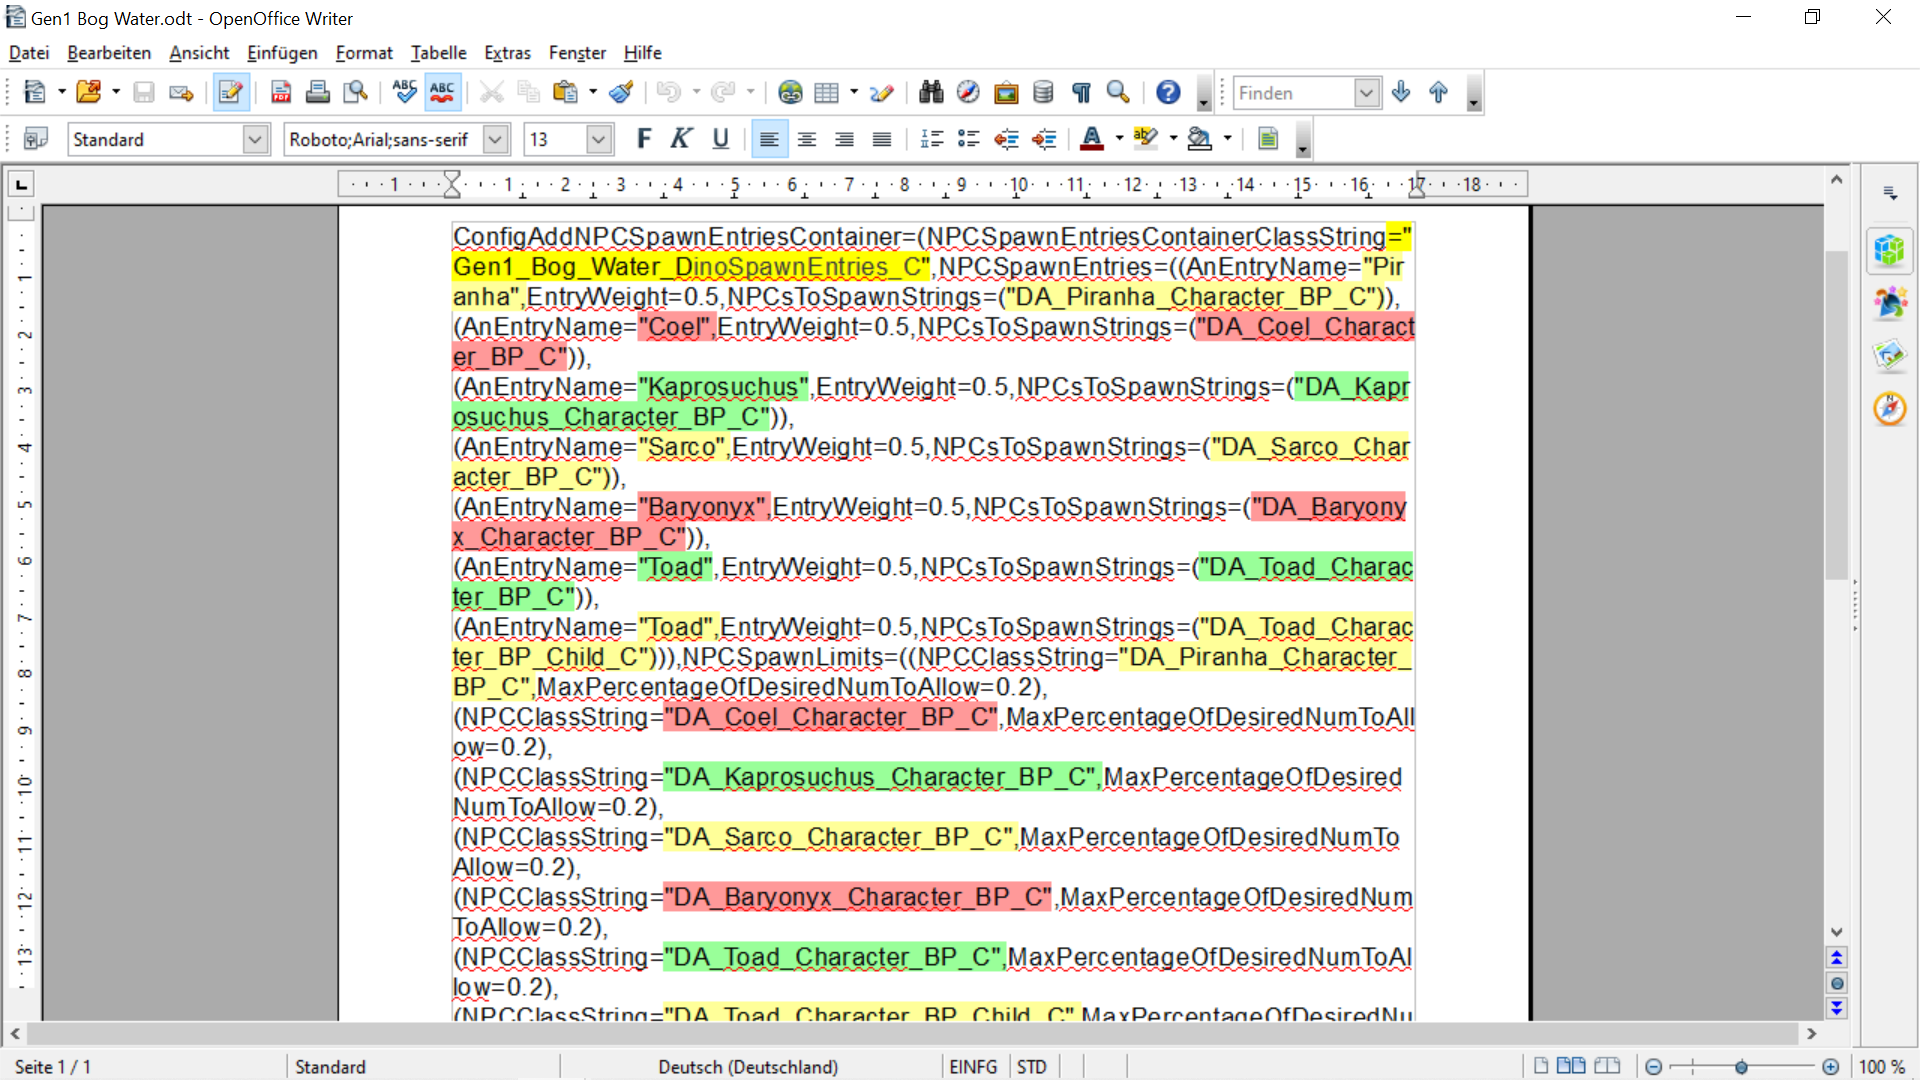Click Decrease Indent icon

[x=1006, y=139]
